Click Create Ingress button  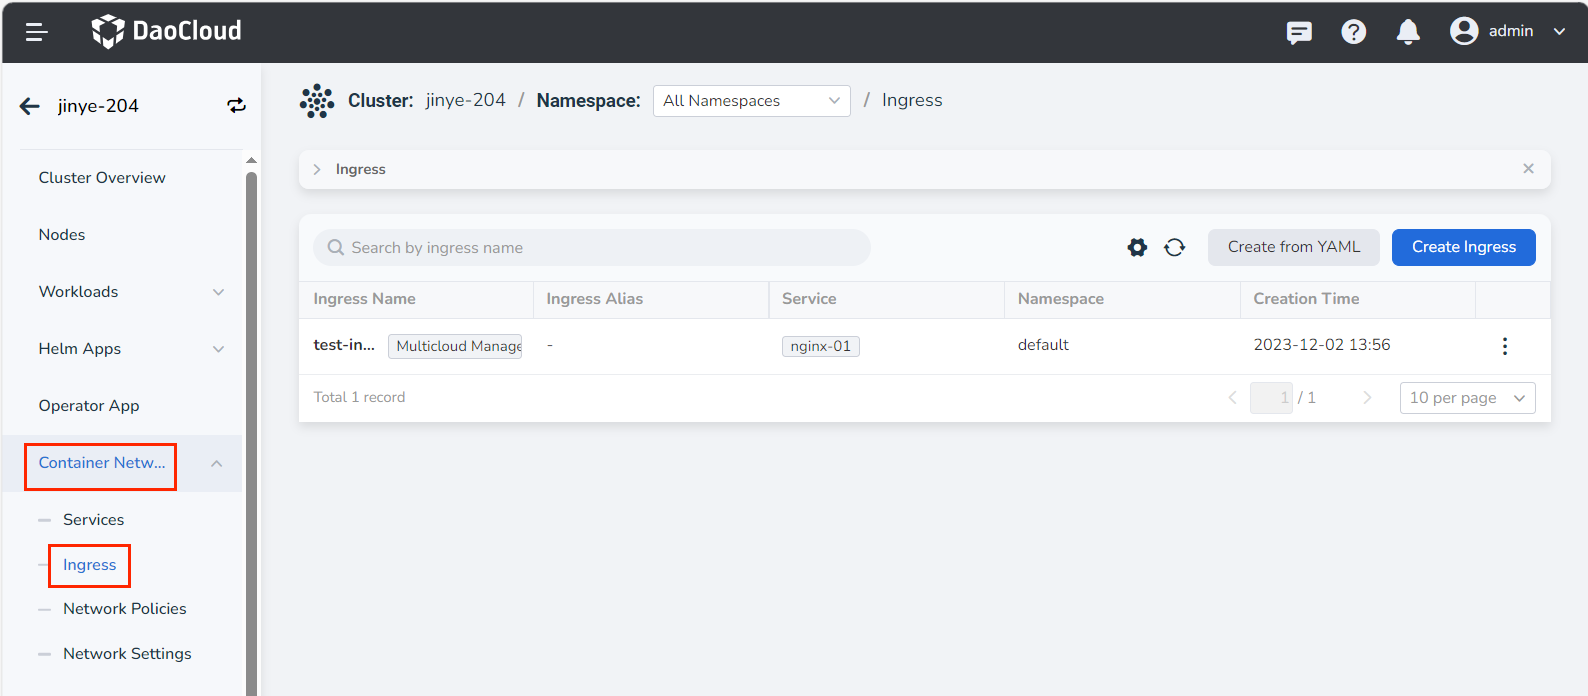pyautogui.click(x=1463, y=248)
